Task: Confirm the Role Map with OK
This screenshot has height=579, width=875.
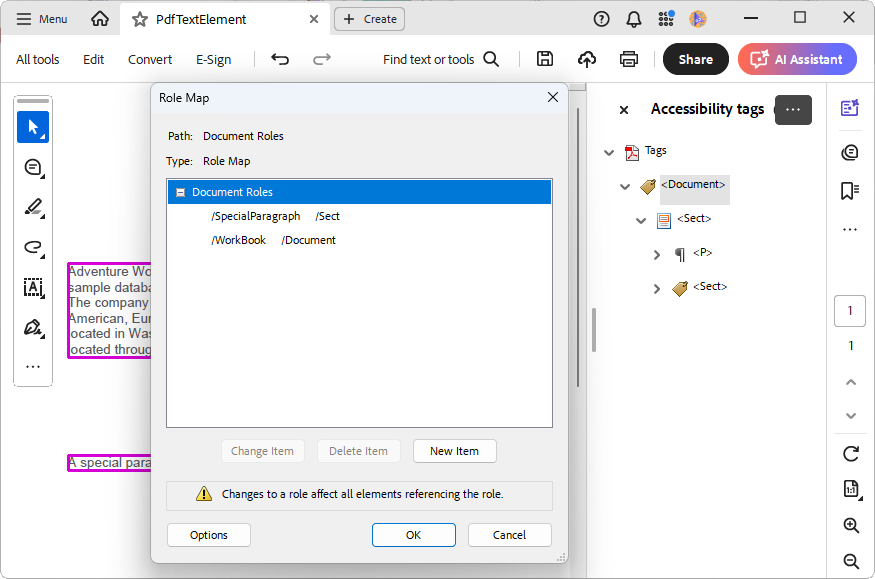Action: (414, 535)
